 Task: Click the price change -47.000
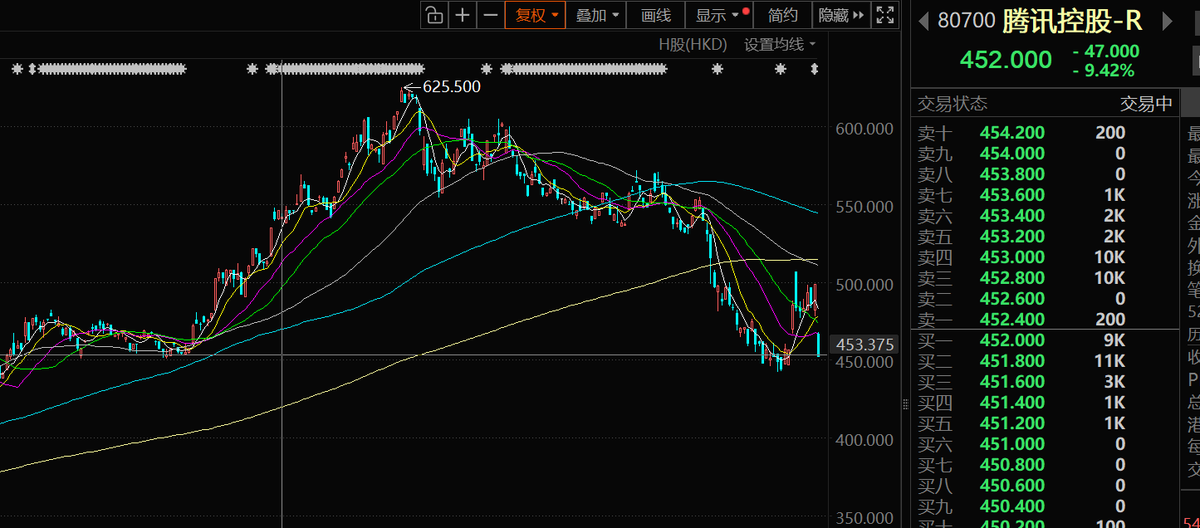[x=1105, y=51]
